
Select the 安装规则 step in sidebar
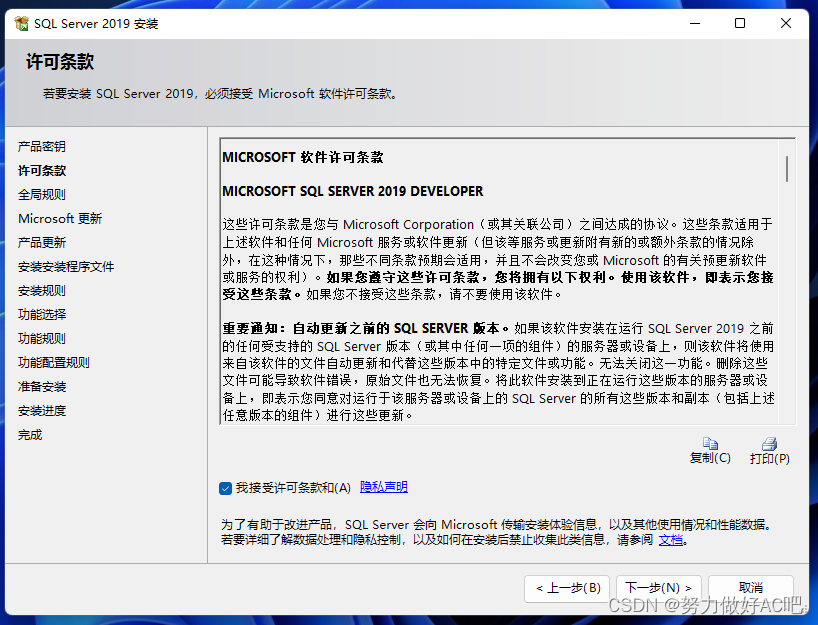tap(42, 291)
